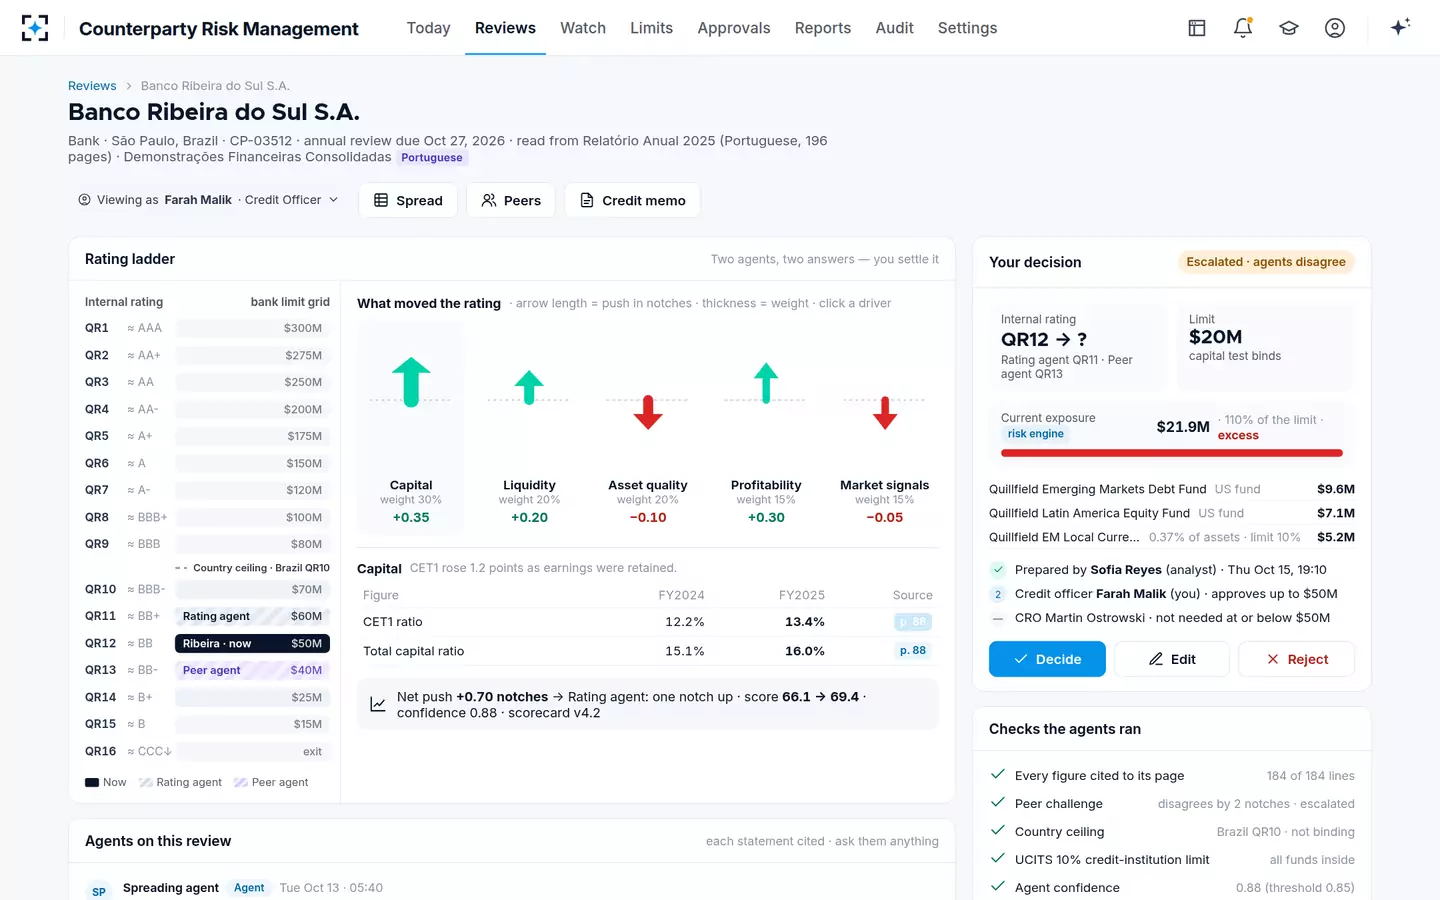Click step 2 badge for Credit officer
This screenshot has height=900, width=1440.
997,594
